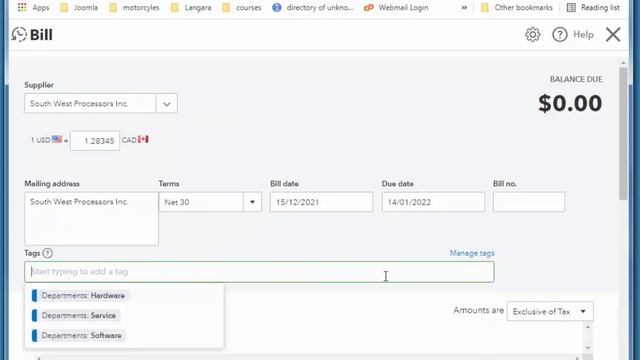
Task: Open the Reading list
Action: (593, 7)
